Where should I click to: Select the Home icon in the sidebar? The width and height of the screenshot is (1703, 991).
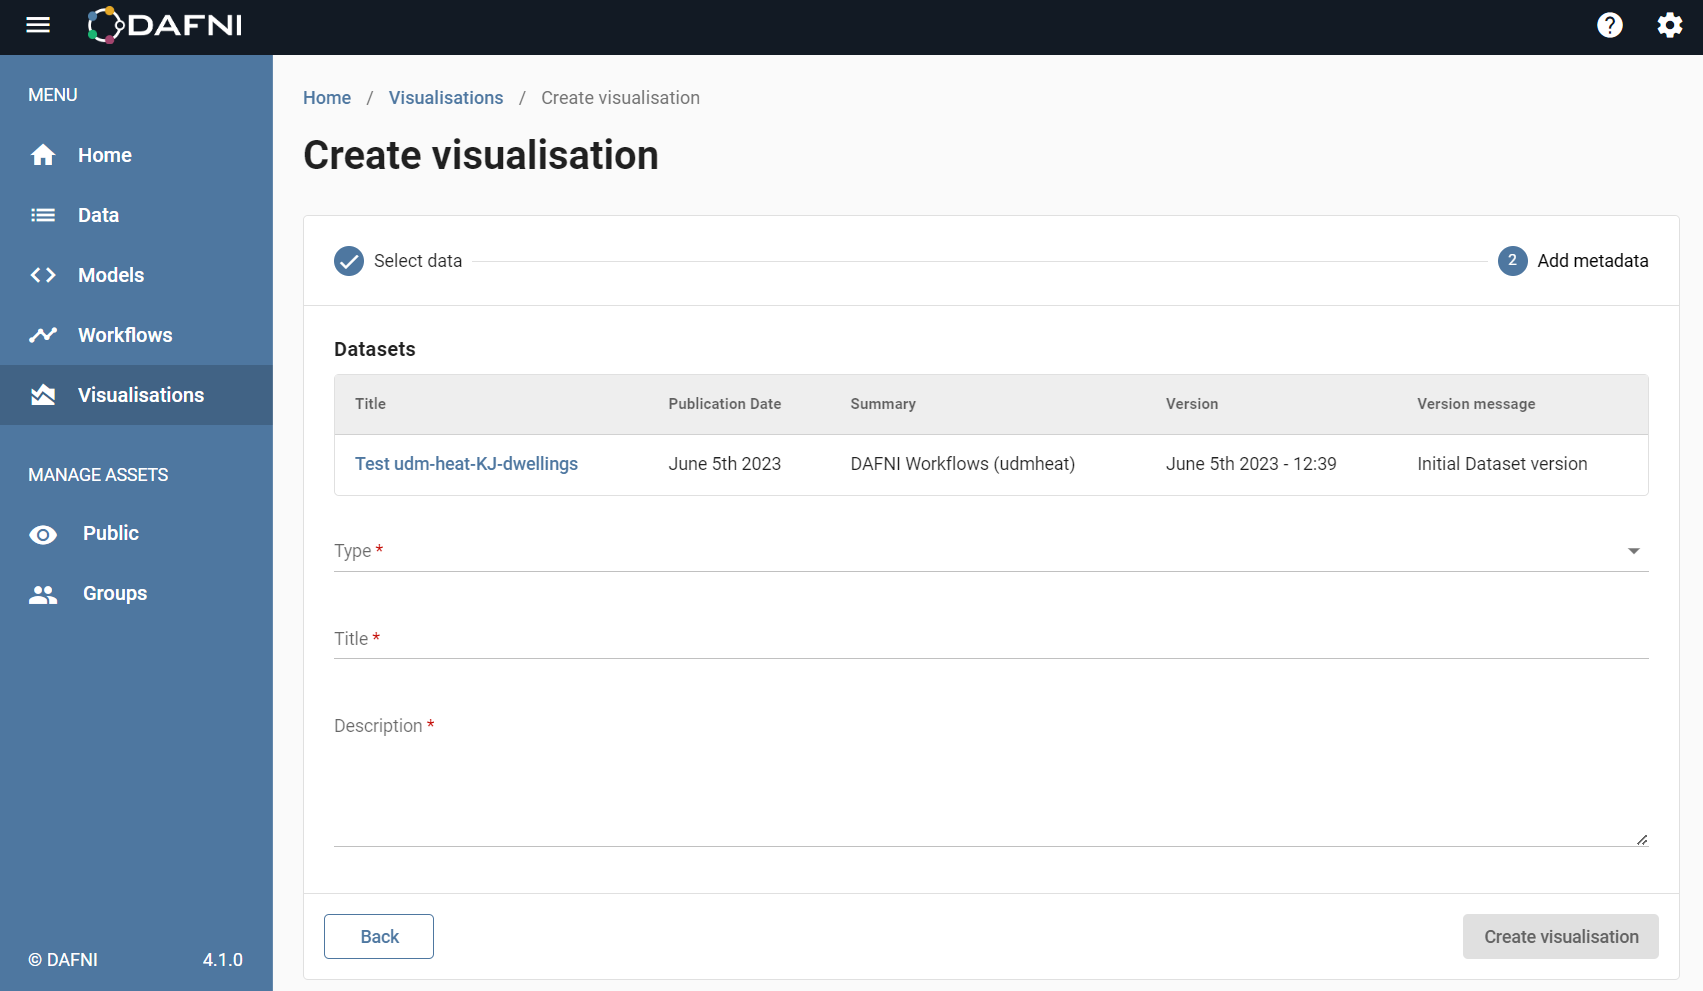click(x=43, y=155)
